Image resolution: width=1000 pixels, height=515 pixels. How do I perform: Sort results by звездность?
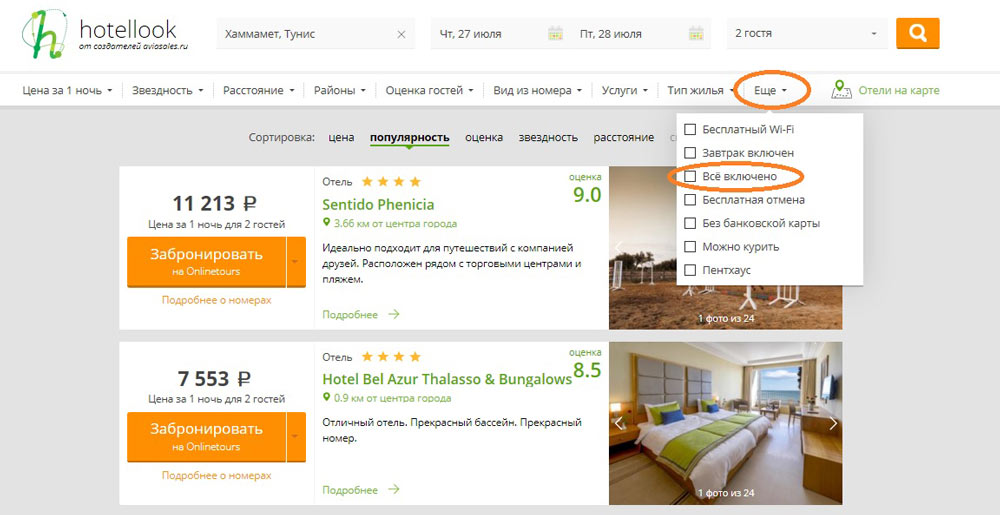548,137
